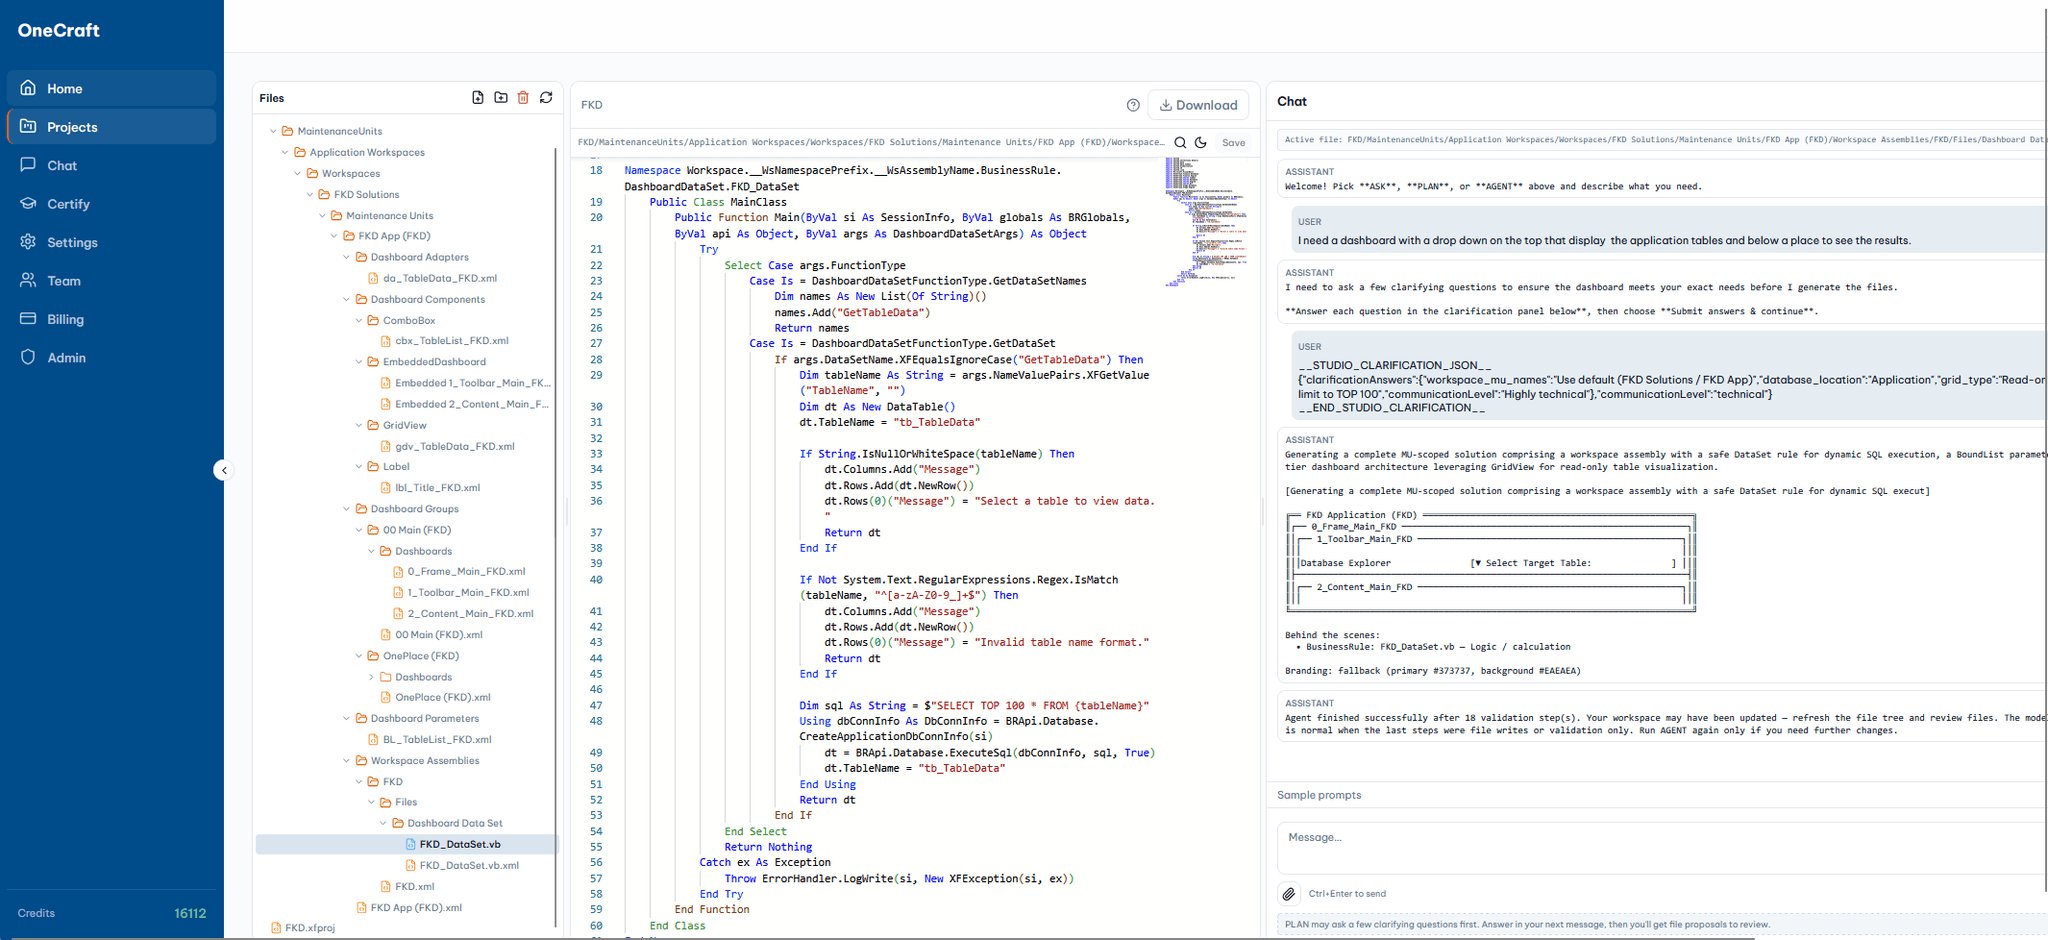This screenshot has height=940, width=2048.
Task: Click the Save button in editor
Action: (1233, 143)
